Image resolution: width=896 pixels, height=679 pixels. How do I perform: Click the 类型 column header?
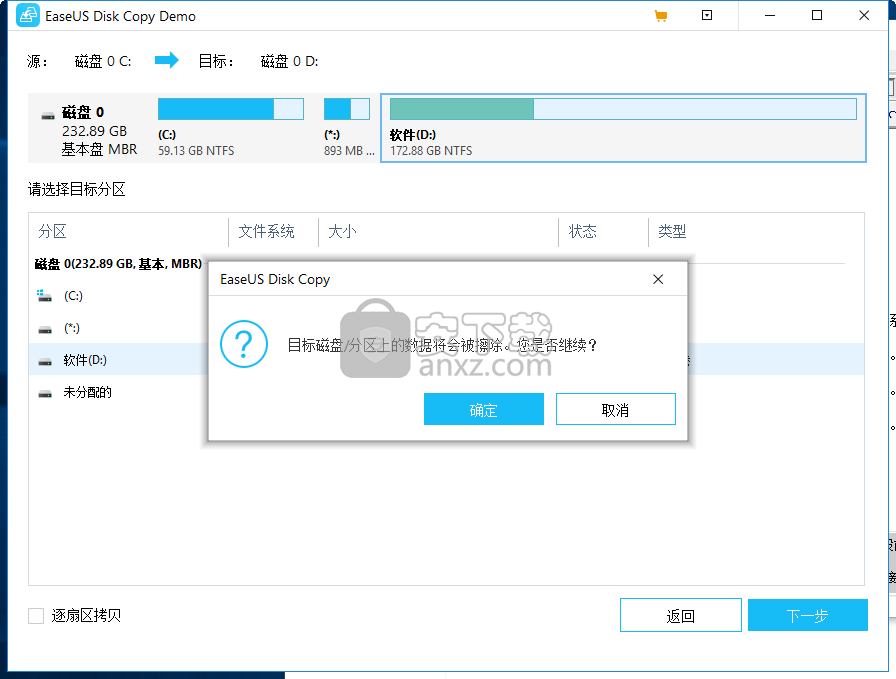click(672, 231)
